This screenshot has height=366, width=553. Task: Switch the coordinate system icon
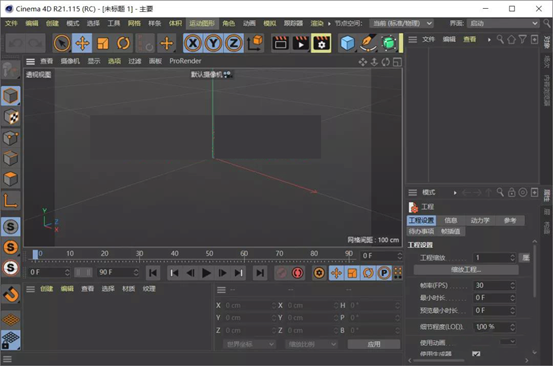pyautogui.click(x=255, y=43)
